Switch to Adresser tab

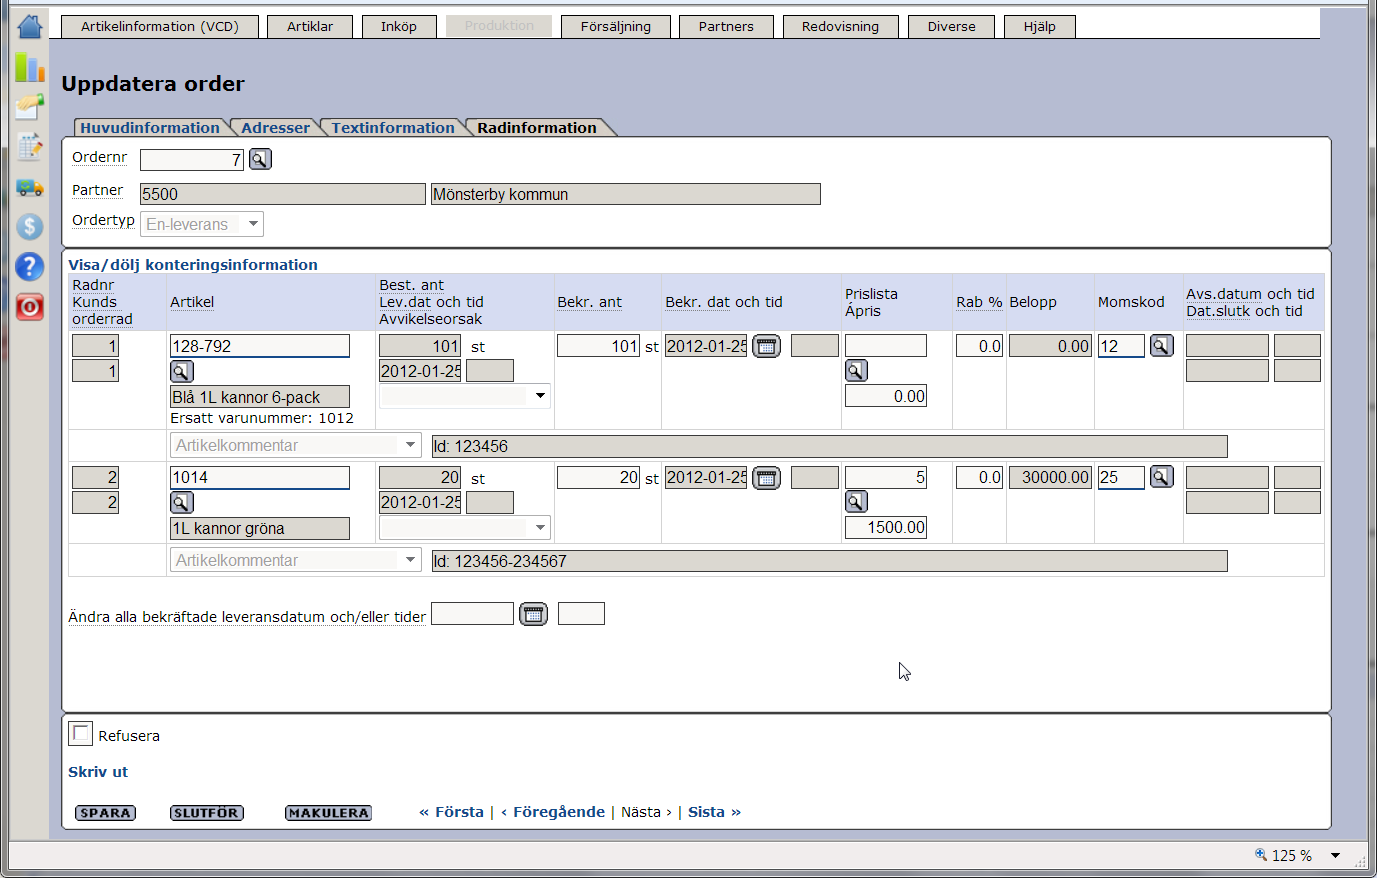click(x=275, y=127)
